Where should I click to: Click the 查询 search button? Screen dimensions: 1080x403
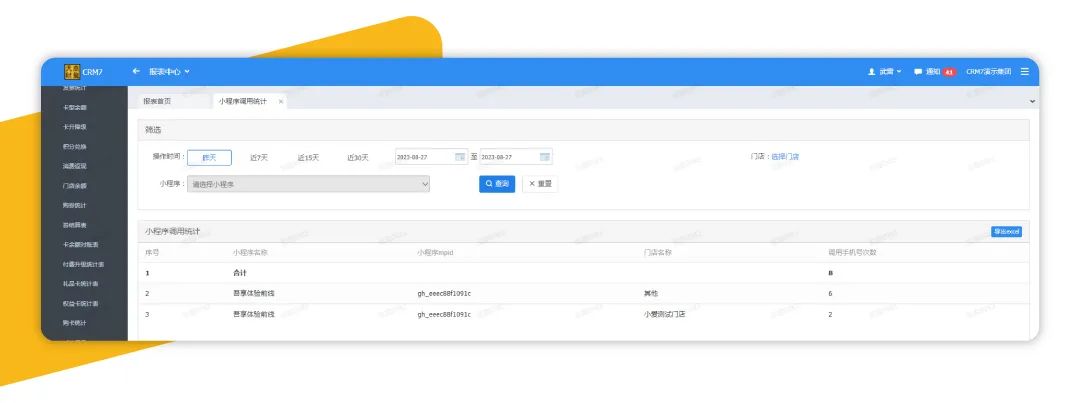point(497,184)
